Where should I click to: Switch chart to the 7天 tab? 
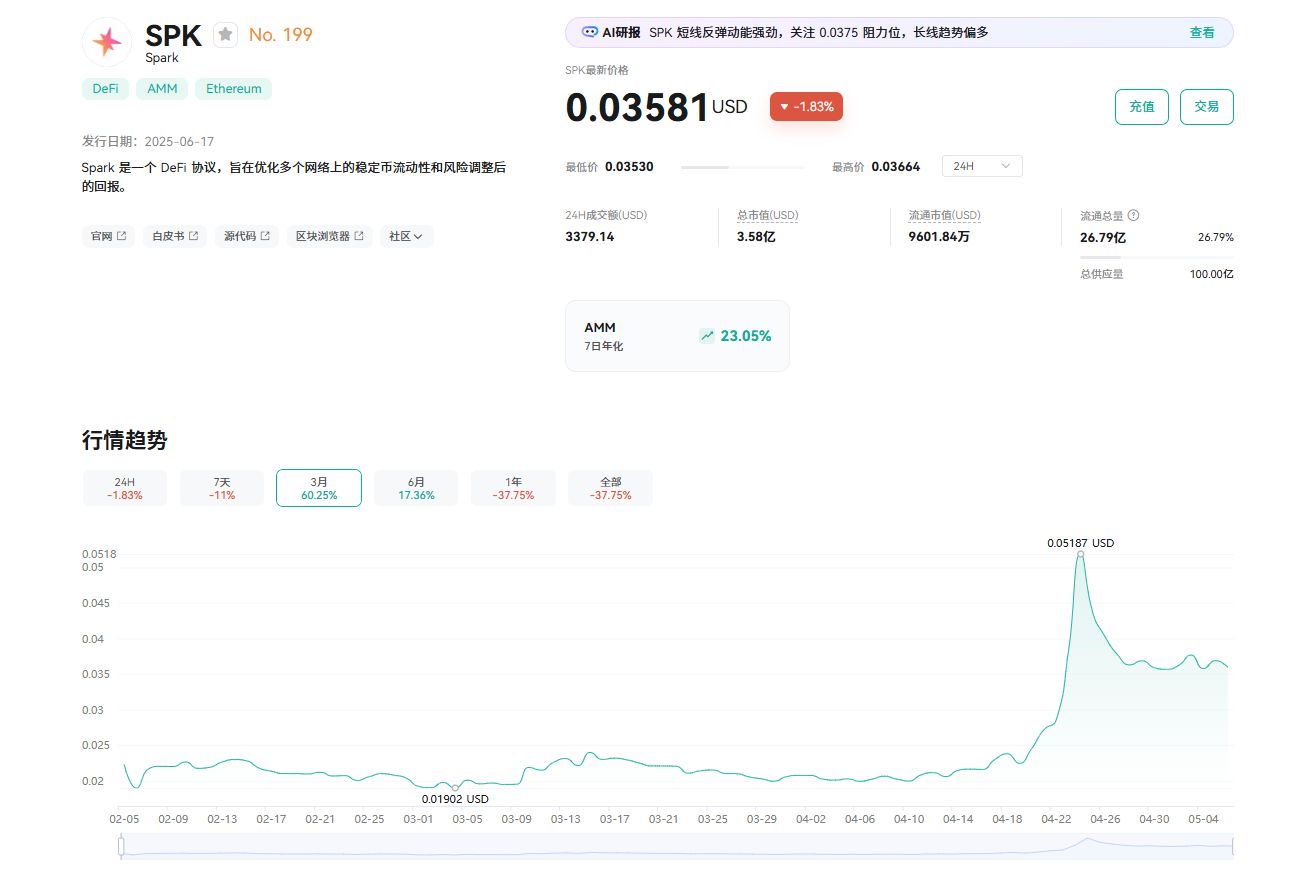coord(222,488)
